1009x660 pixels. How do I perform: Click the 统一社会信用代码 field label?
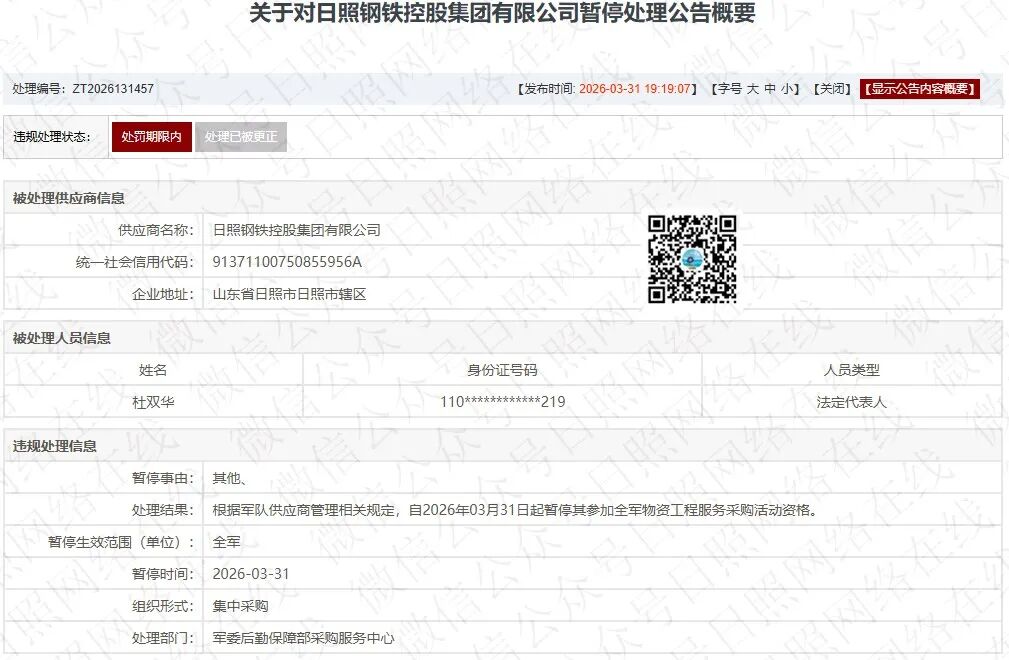tap(134, 262)
